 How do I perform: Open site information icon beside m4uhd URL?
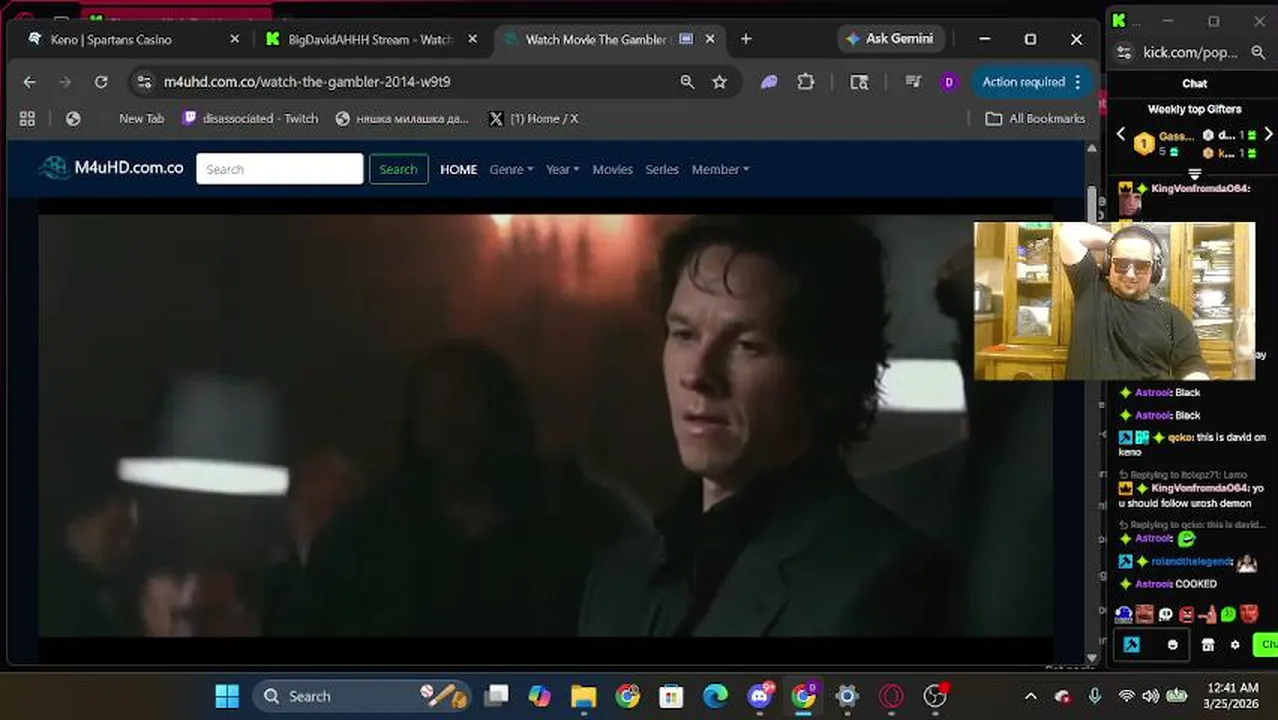click(x=144, y=82)
